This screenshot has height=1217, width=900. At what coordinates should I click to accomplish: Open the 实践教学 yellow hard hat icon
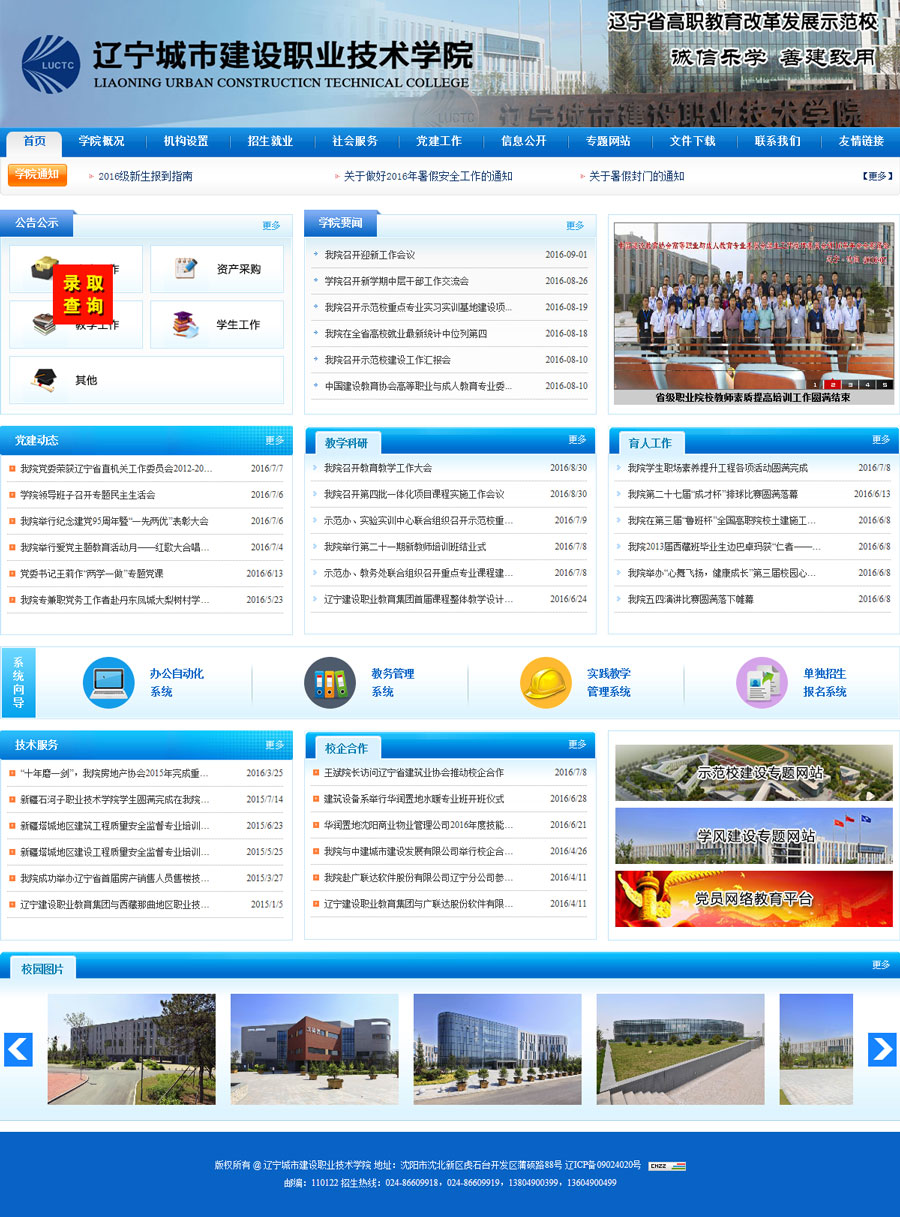tap(546, 683)
